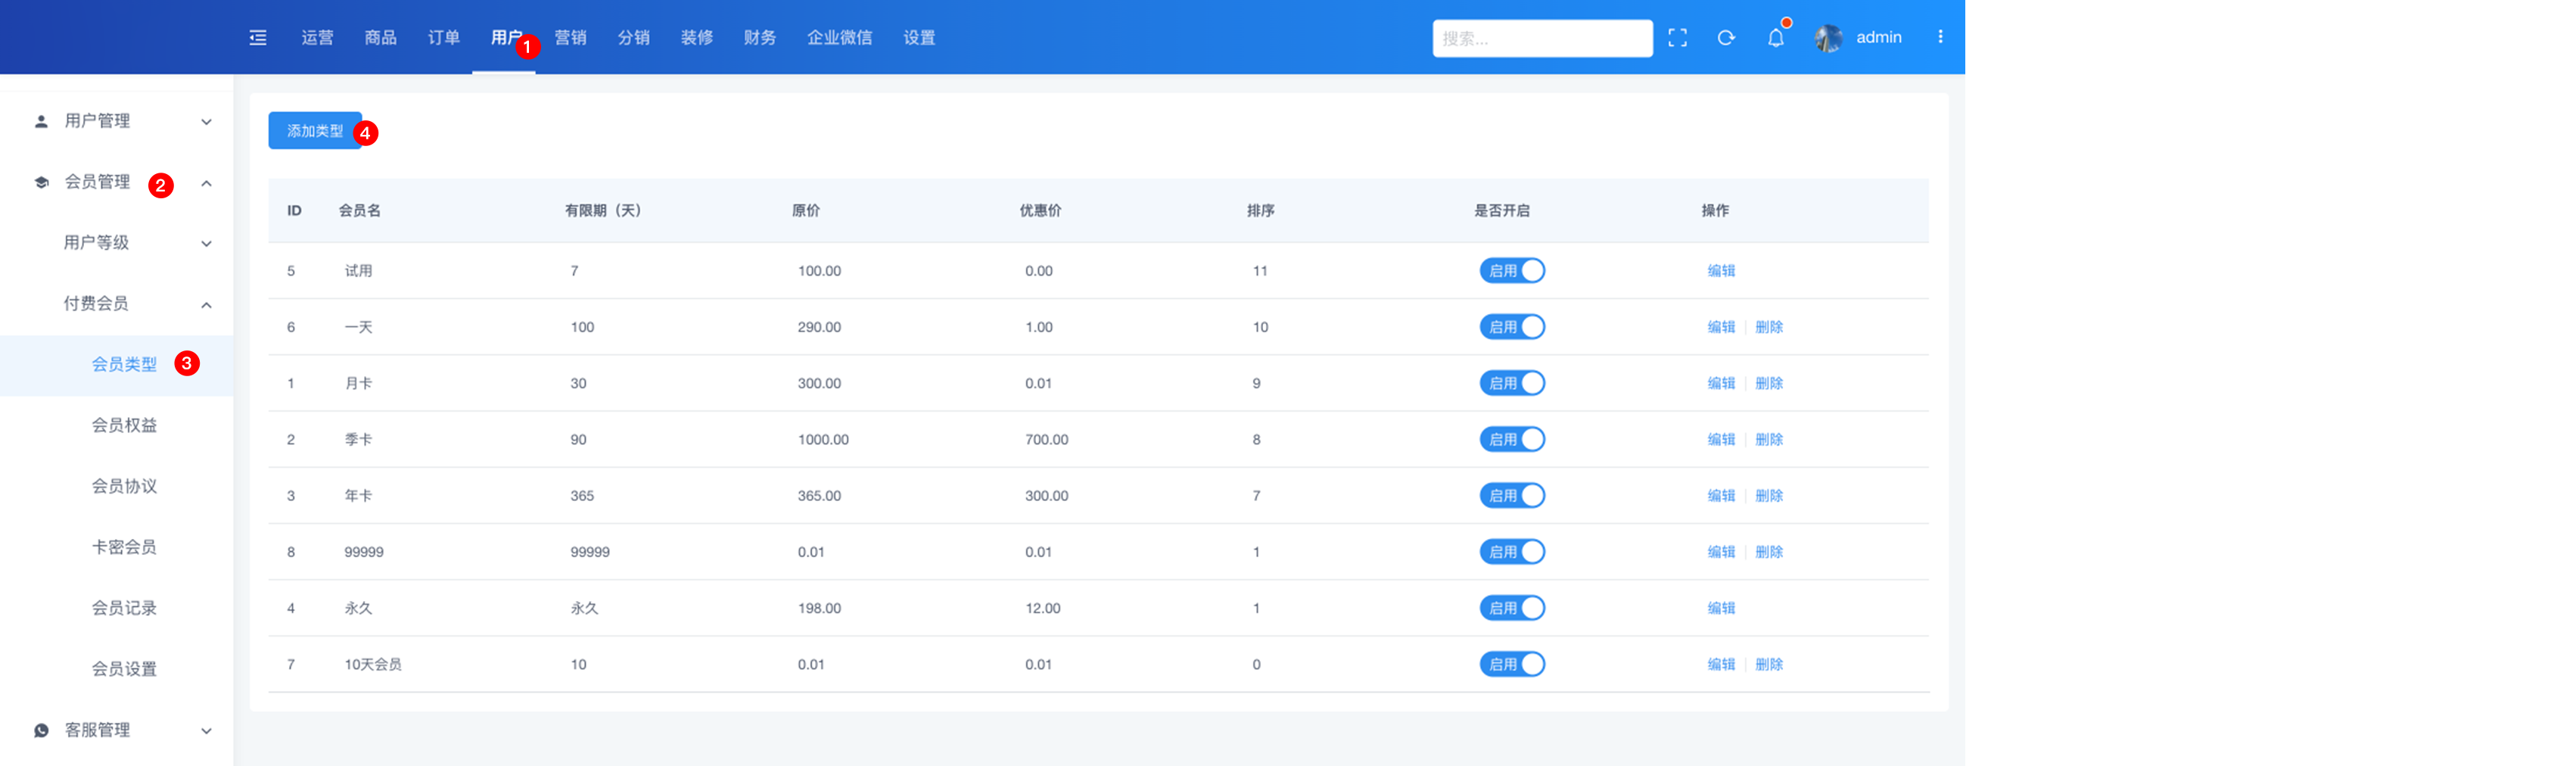
Task: Open the notification bell
Action: tap(1775, 38)
